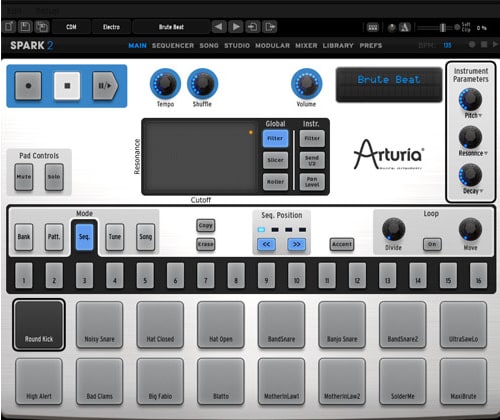Toggle the pad Mute button
Screen dimensions: 500x420
[x=24, y=177]
